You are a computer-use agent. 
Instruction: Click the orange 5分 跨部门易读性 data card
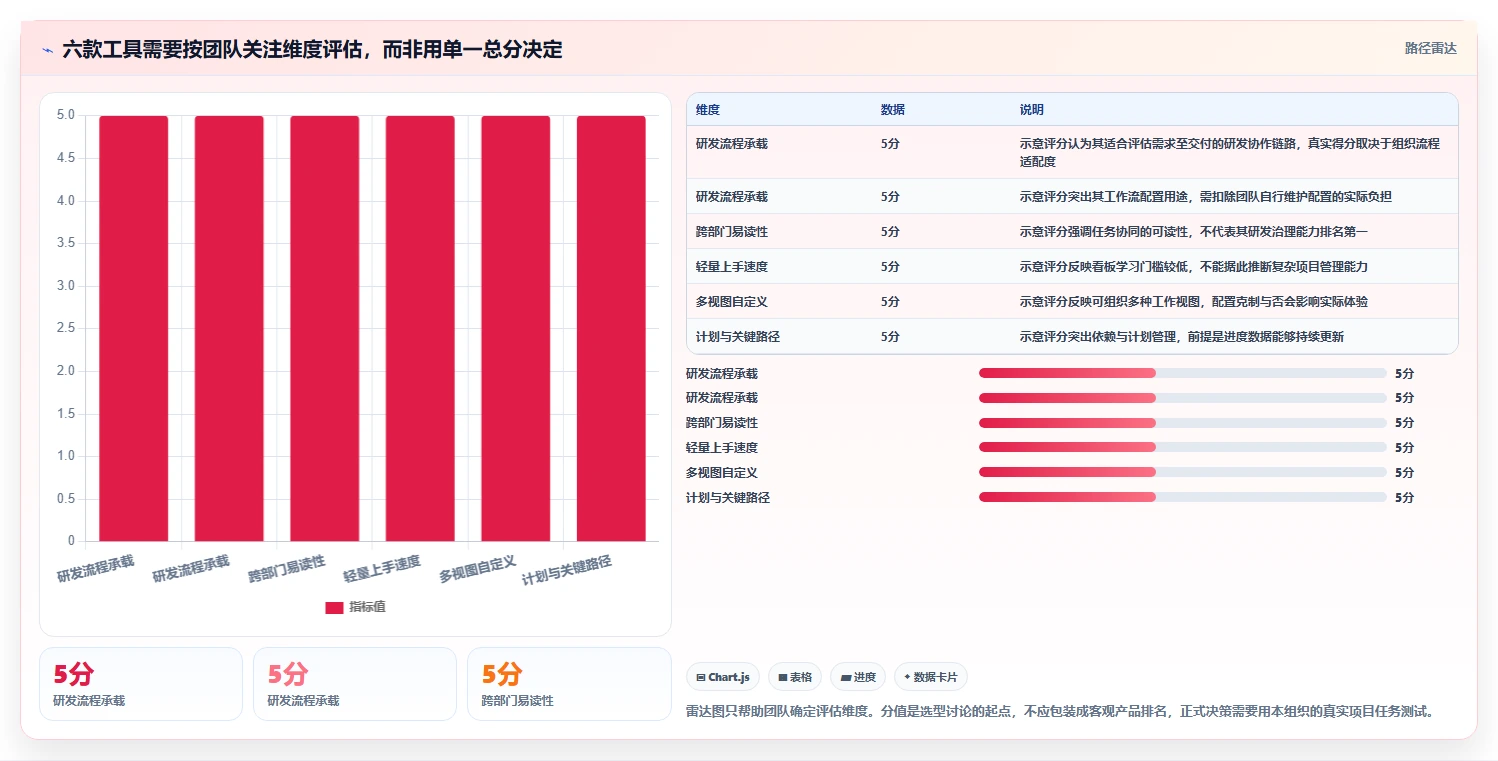click(x=569, y=684)
